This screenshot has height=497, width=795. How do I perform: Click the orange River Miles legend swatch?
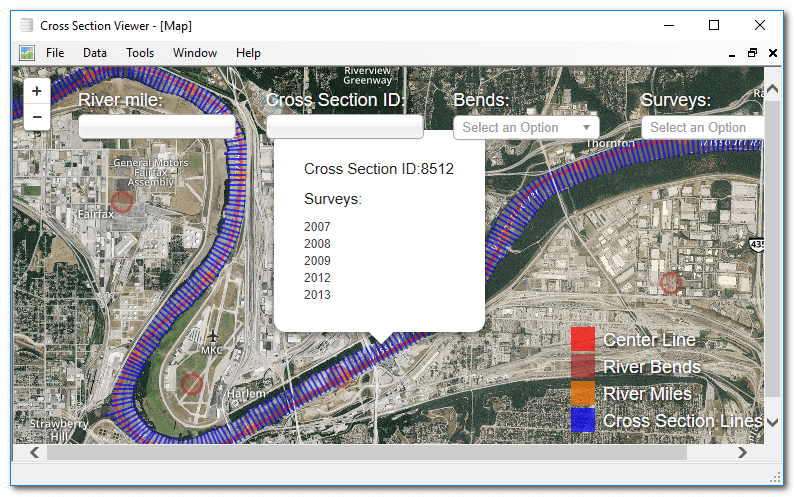tap(583, 393)
